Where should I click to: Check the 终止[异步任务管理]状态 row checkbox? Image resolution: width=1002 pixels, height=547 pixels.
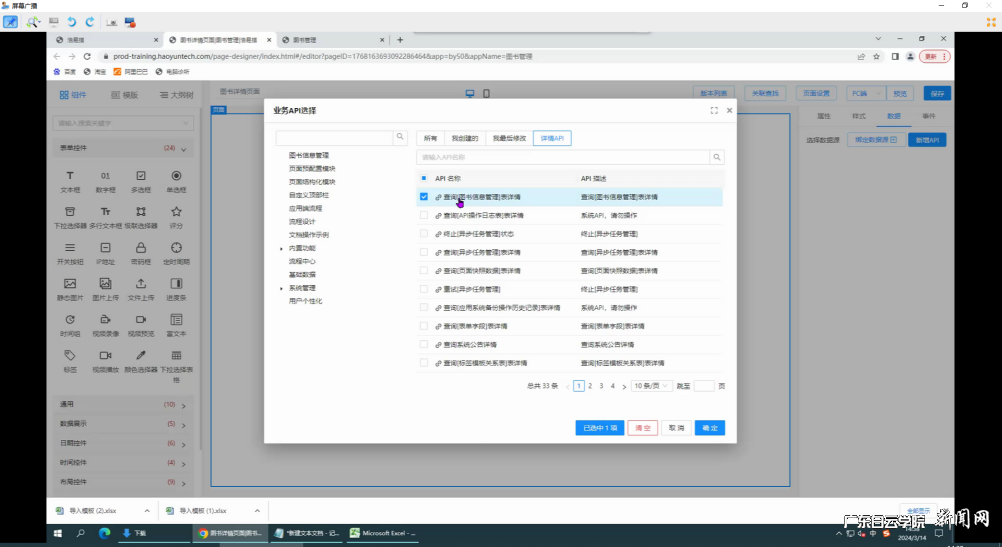pyautogui.click(x=424, y=234)
